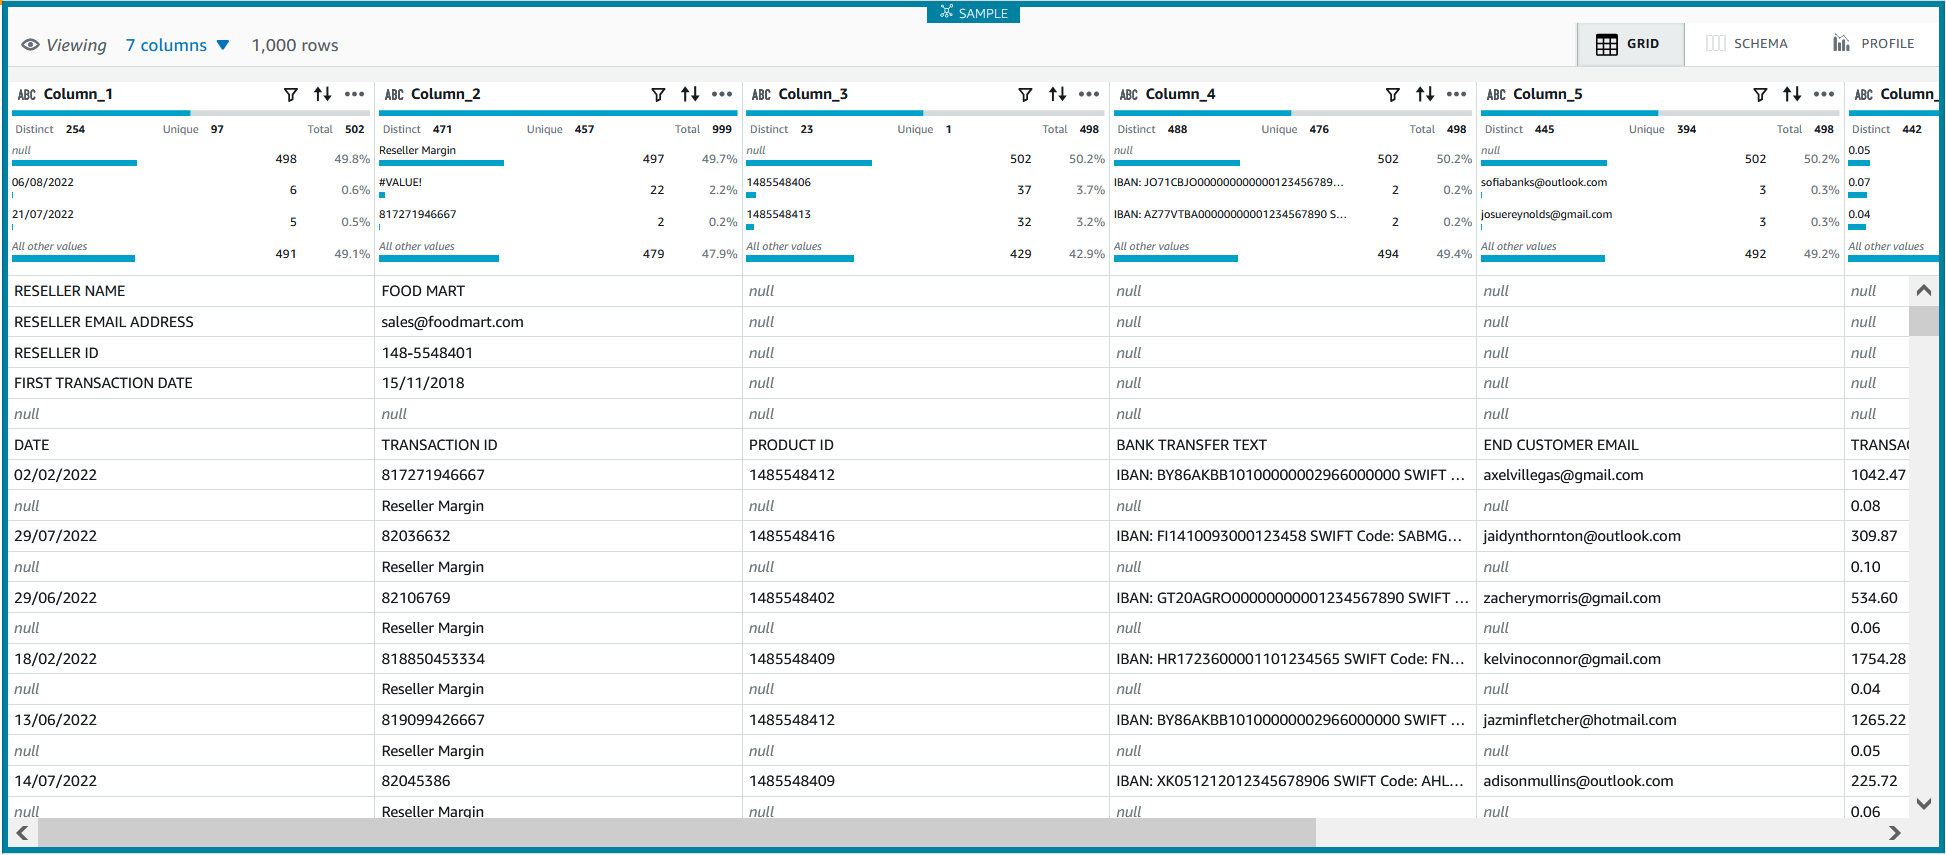Select the 1485548406 distribution bar in Column_3

coord(751,195)
